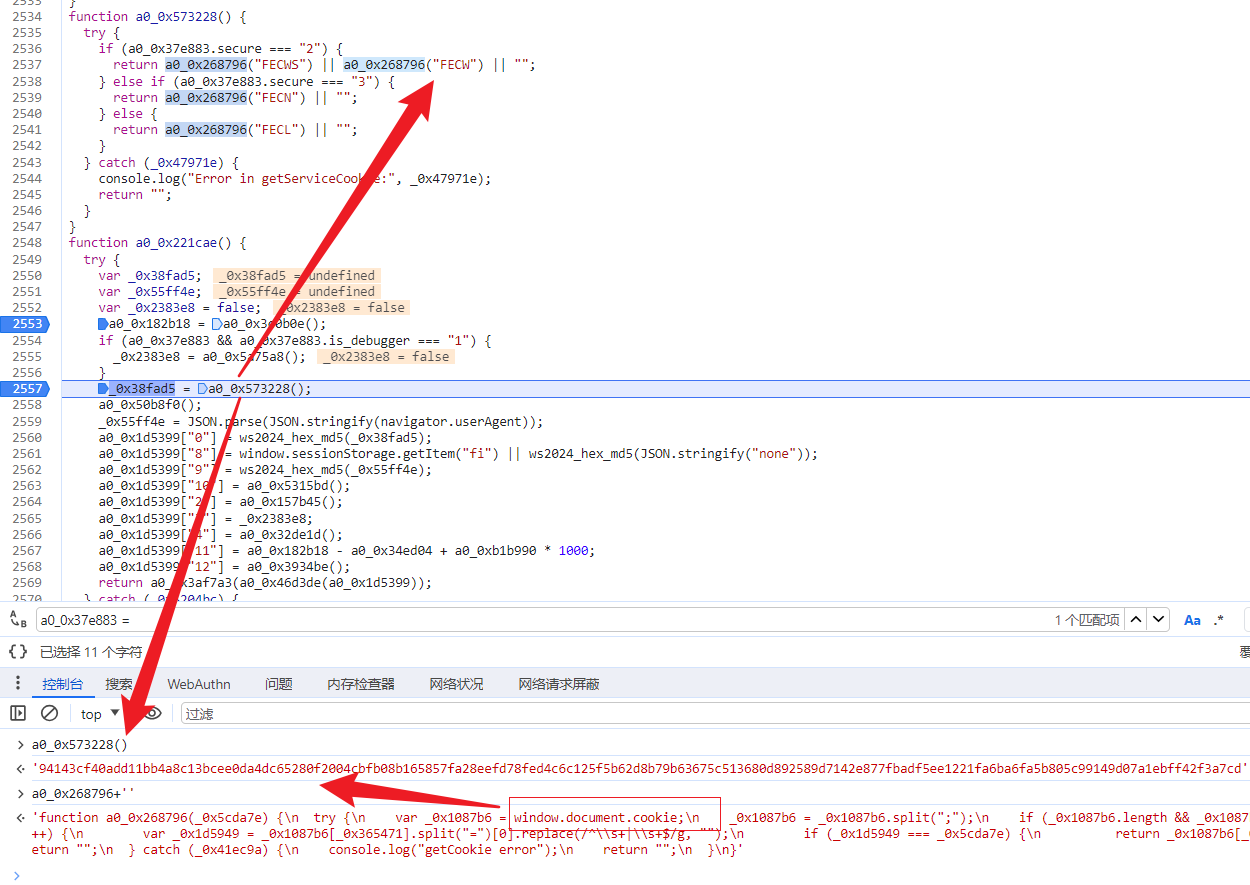Image resolution: width=1250 pixels, height=885 pixels.
Task: Click the a0_0x573228() console input entry
Action: 80,745
